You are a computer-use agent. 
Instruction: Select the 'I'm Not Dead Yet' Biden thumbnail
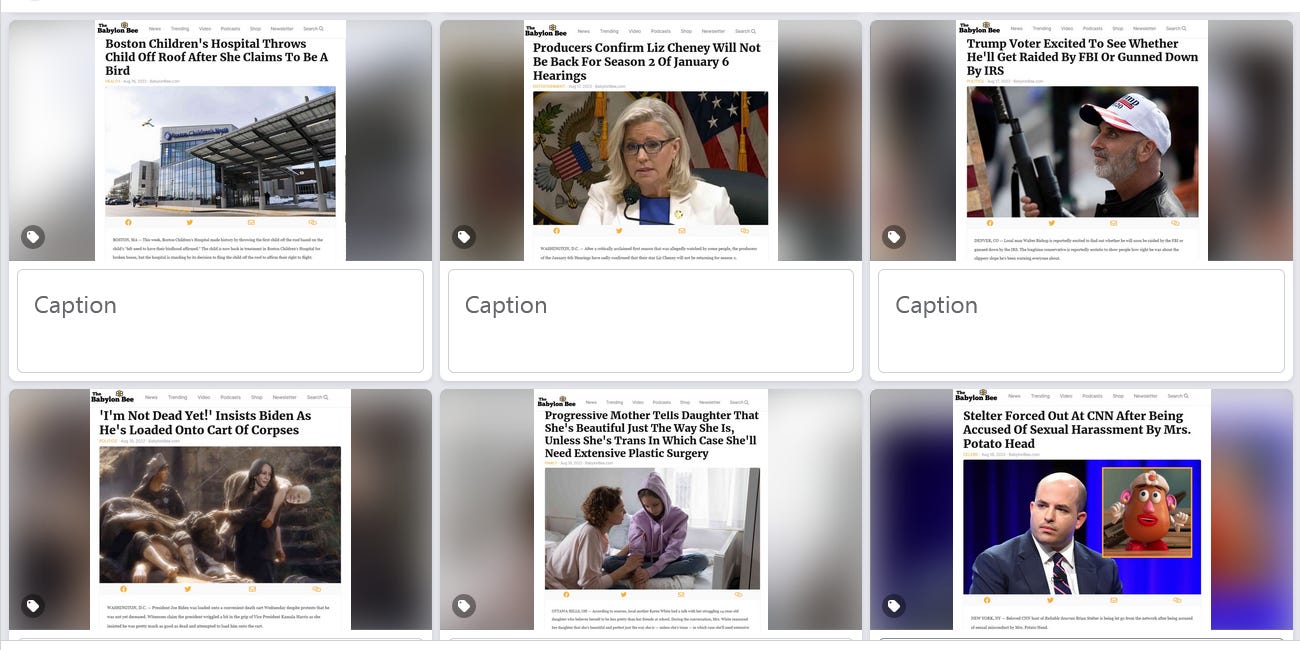click(220, 509)
